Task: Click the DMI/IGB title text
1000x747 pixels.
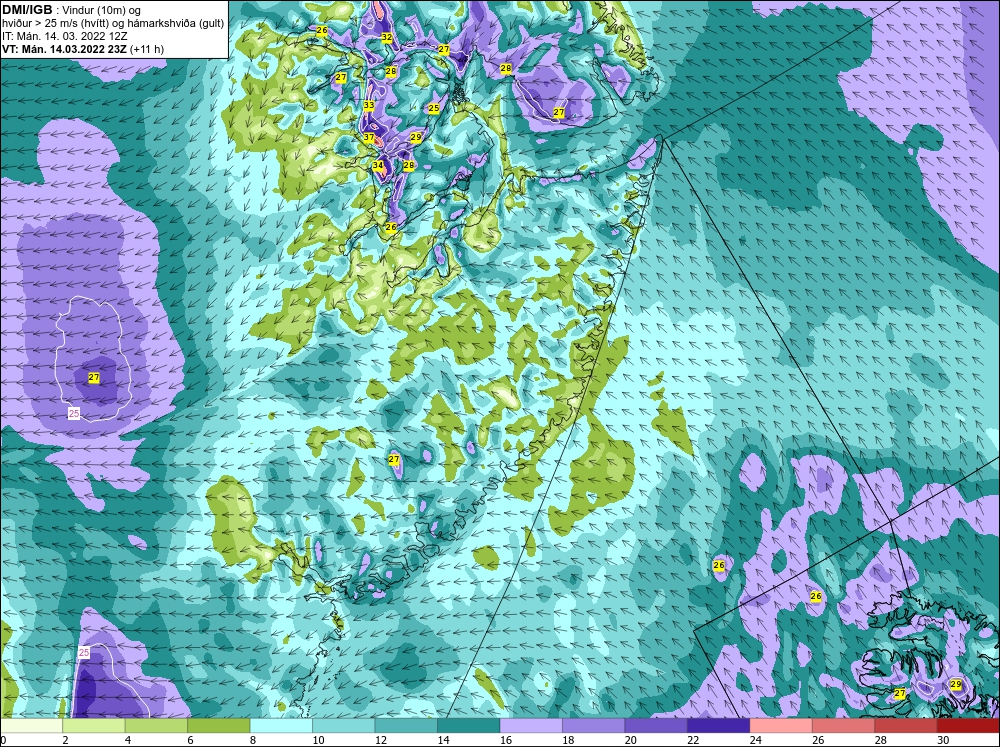Action: pyautogui.click(x=27, y=10)
